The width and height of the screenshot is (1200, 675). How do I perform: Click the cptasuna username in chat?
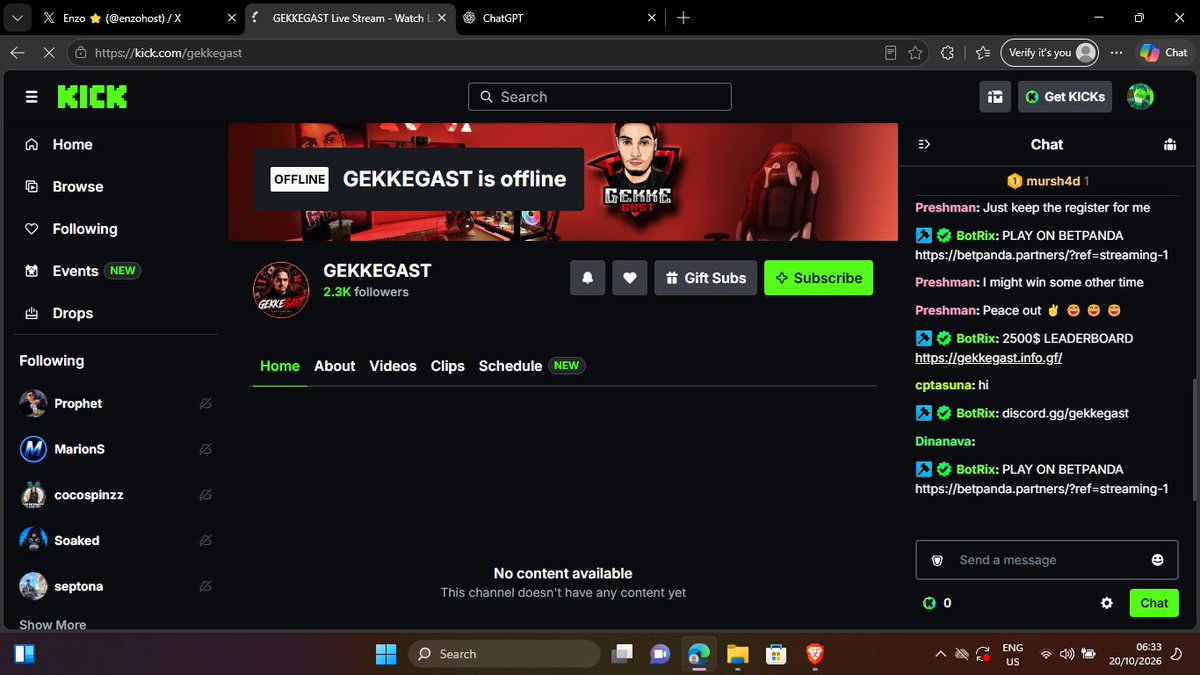(x=943, y=385)
